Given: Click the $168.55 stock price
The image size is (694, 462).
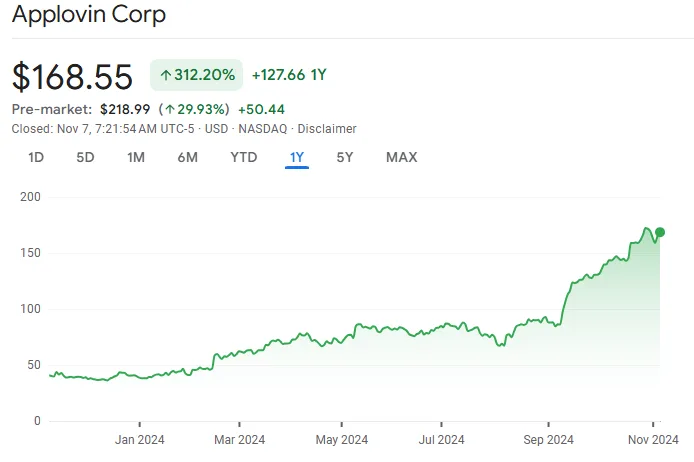Looking at the screenshot, I should [72, 76].
